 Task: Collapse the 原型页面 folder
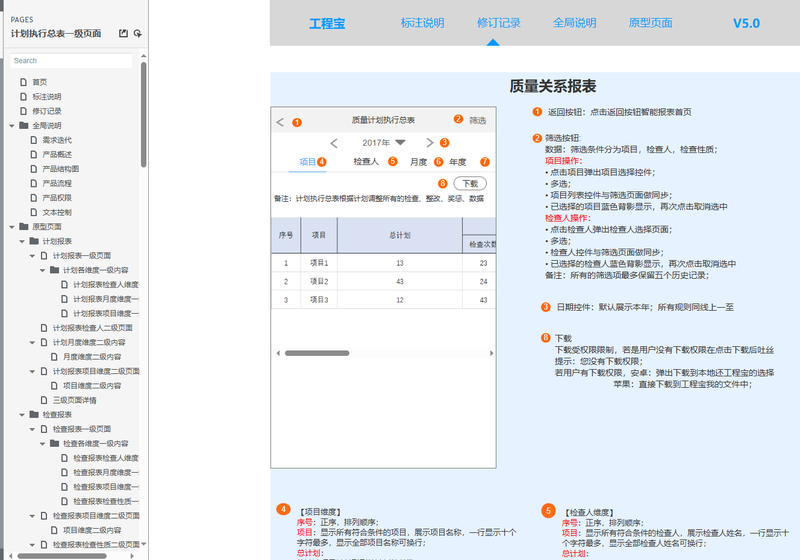[12, 226]
